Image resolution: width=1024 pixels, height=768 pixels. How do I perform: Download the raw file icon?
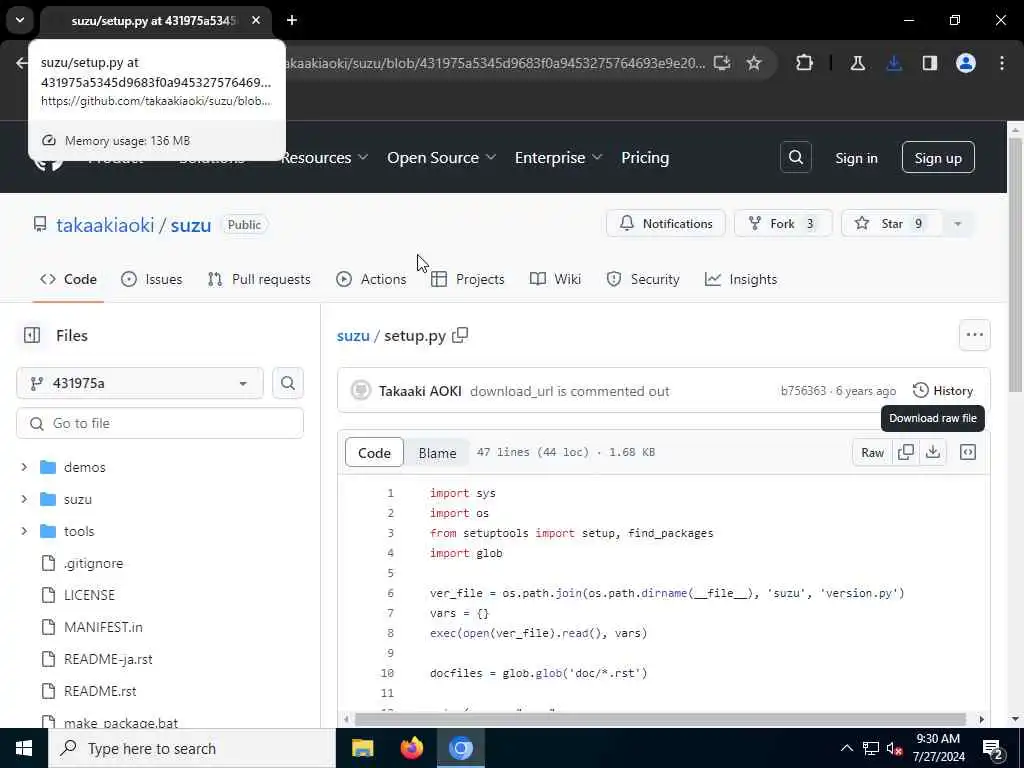933,452
